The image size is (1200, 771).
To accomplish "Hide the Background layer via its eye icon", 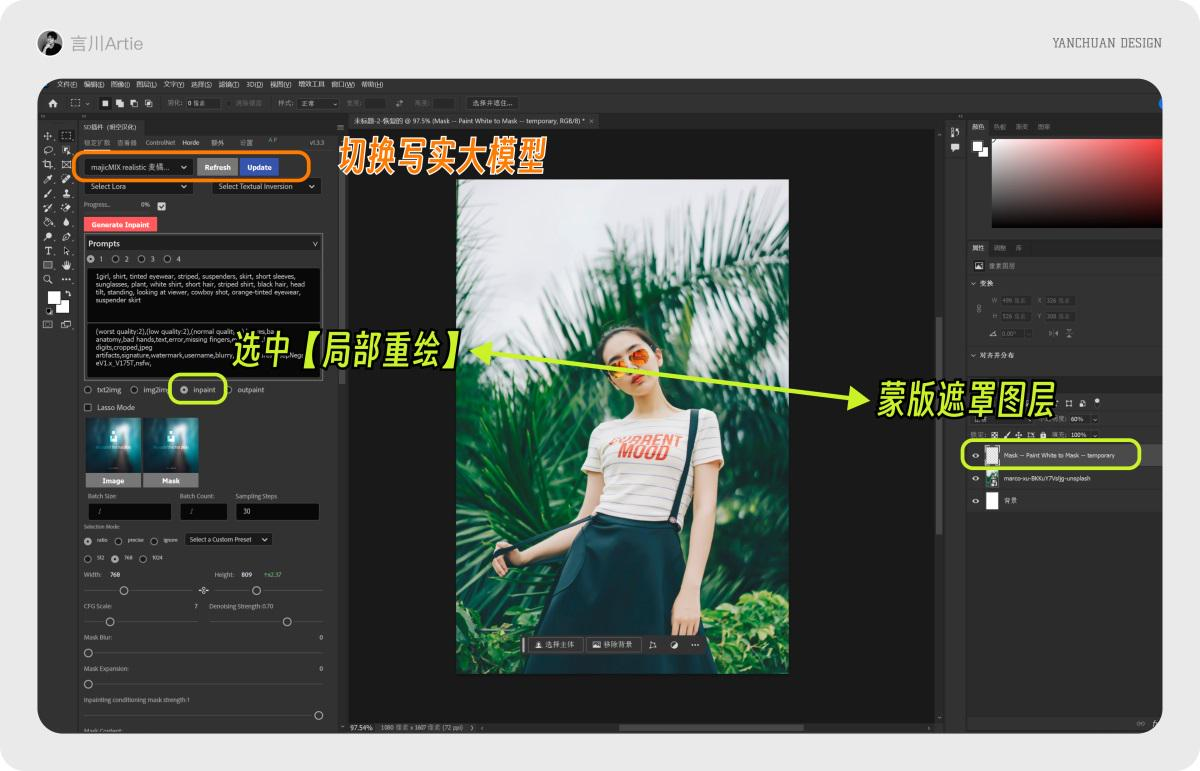I will click(975, 500).
